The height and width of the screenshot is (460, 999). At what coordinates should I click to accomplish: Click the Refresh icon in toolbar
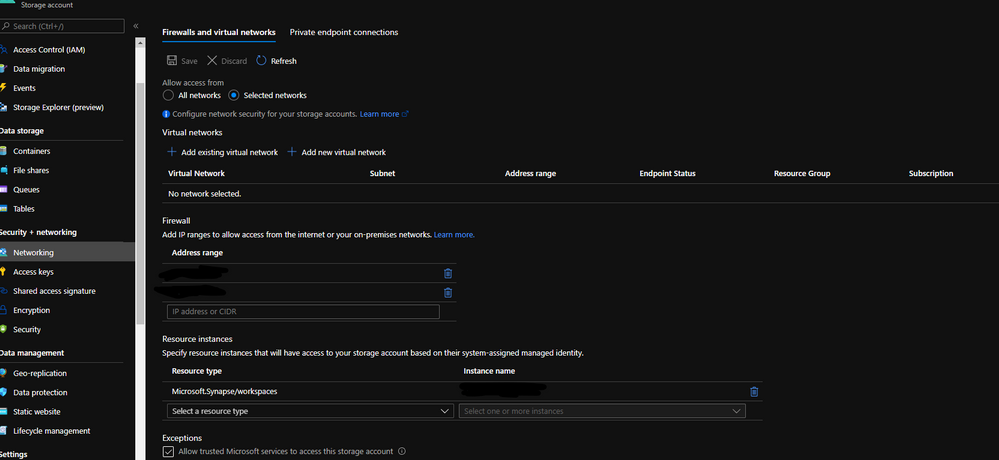(x=261, y=61)
